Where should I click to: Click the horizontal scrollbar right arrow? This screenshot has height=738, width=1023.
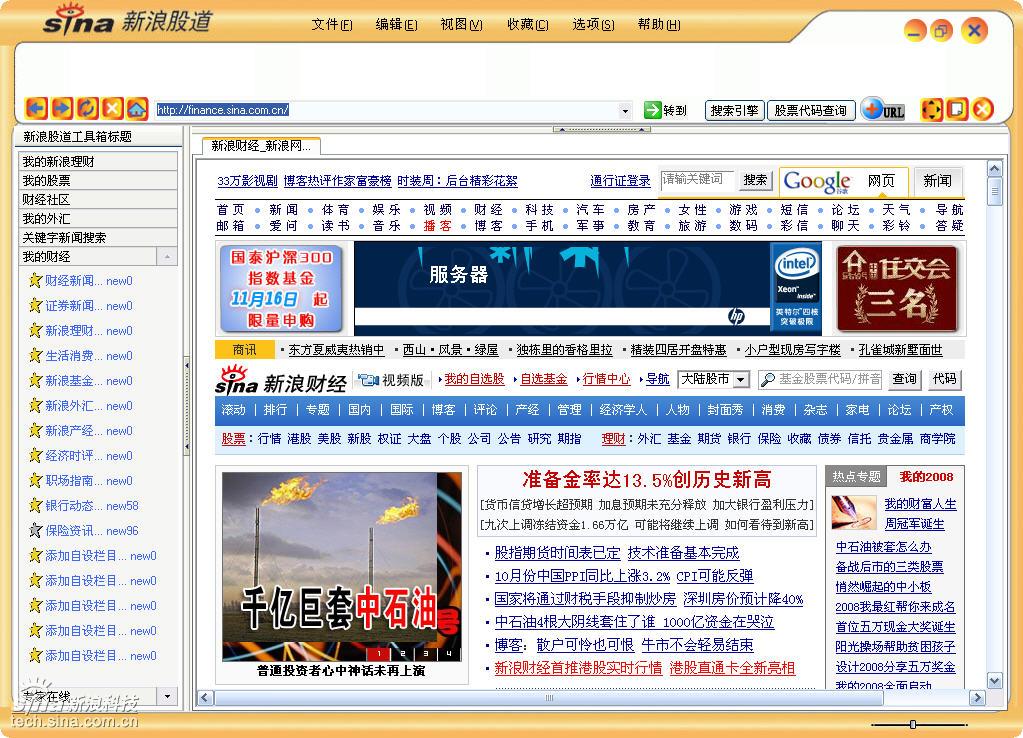[977, 698]
